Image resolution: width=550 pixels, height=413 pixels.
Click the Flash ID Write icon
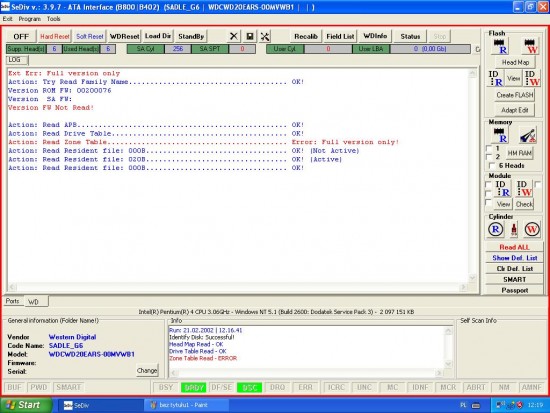(532, 78)
